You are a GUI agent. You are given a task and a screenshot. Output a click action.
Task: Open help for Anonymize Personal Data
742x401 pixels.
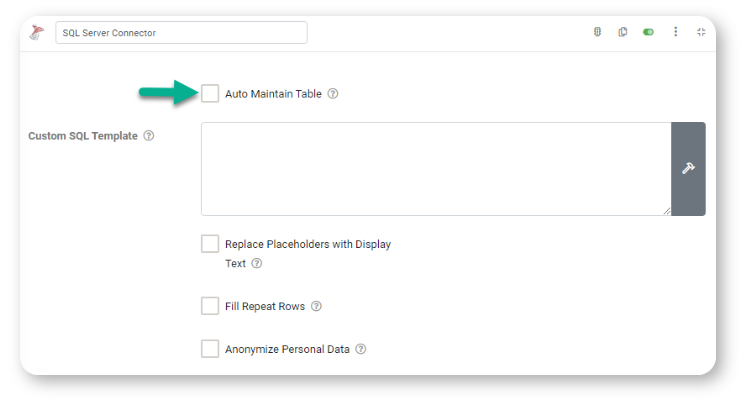361,349
